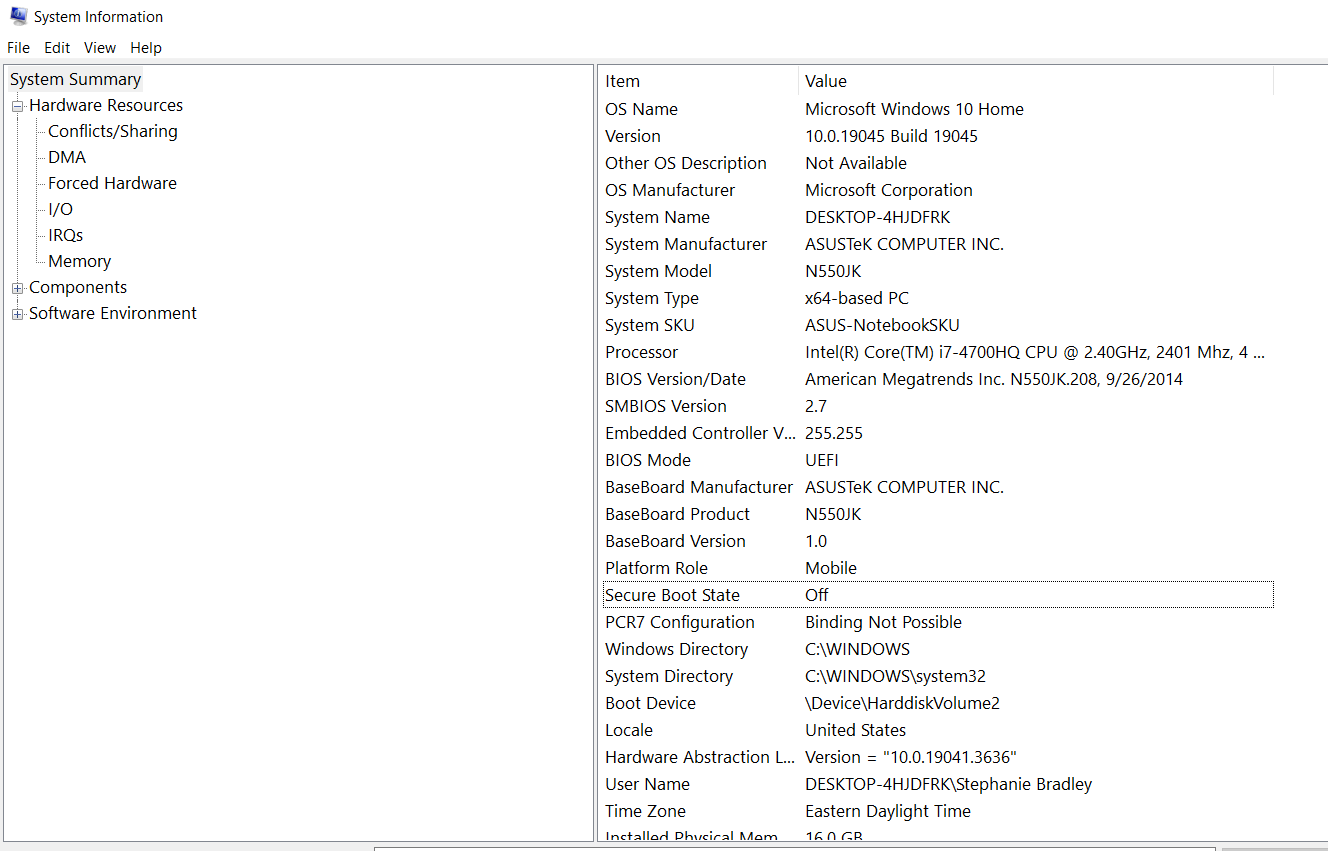Select the Memory tree item
1328x851 pixels.
(79, 260)
